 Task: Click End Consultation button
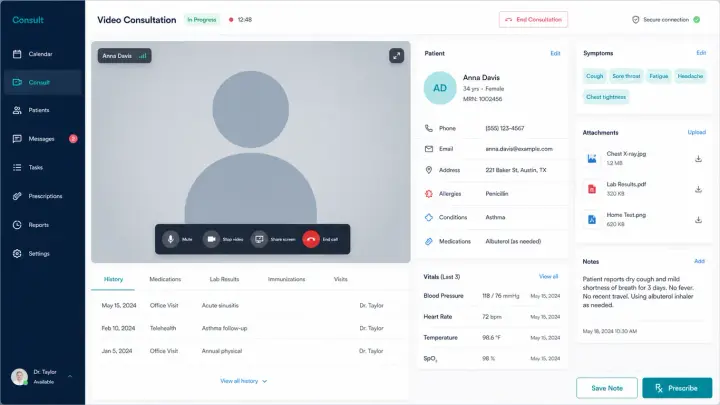click(x=533, y=20)
